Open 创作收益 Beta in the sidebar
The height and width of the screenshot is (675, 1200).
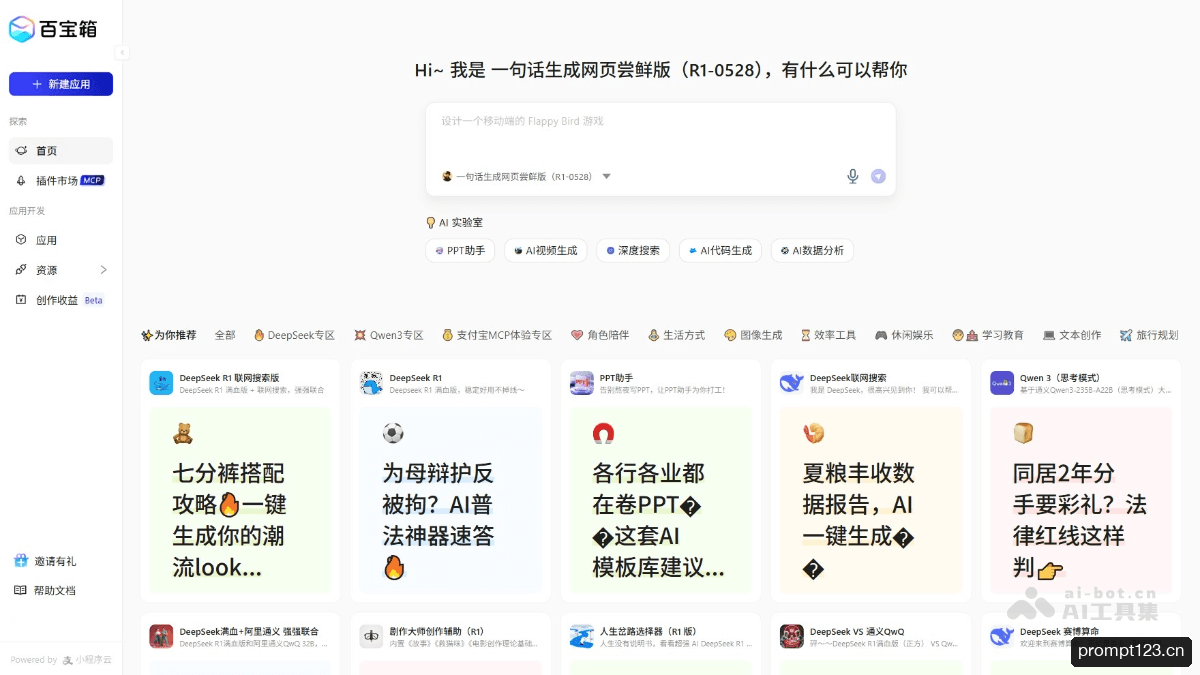coord(61,300)
